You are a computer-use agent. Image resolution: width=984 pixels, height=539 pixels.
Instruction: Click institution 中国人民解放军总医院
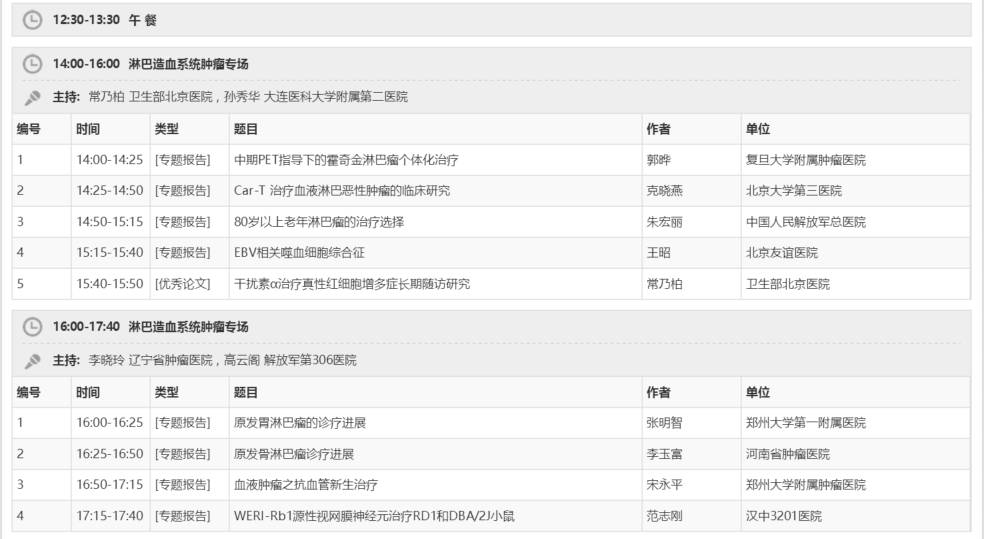pos(806,222)
